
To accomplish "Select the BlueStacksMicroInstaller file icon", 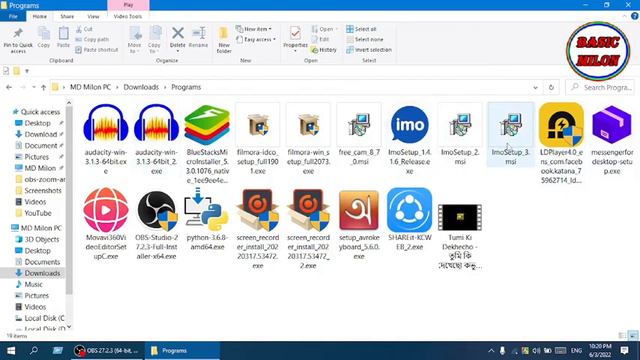I will (207, 124).
